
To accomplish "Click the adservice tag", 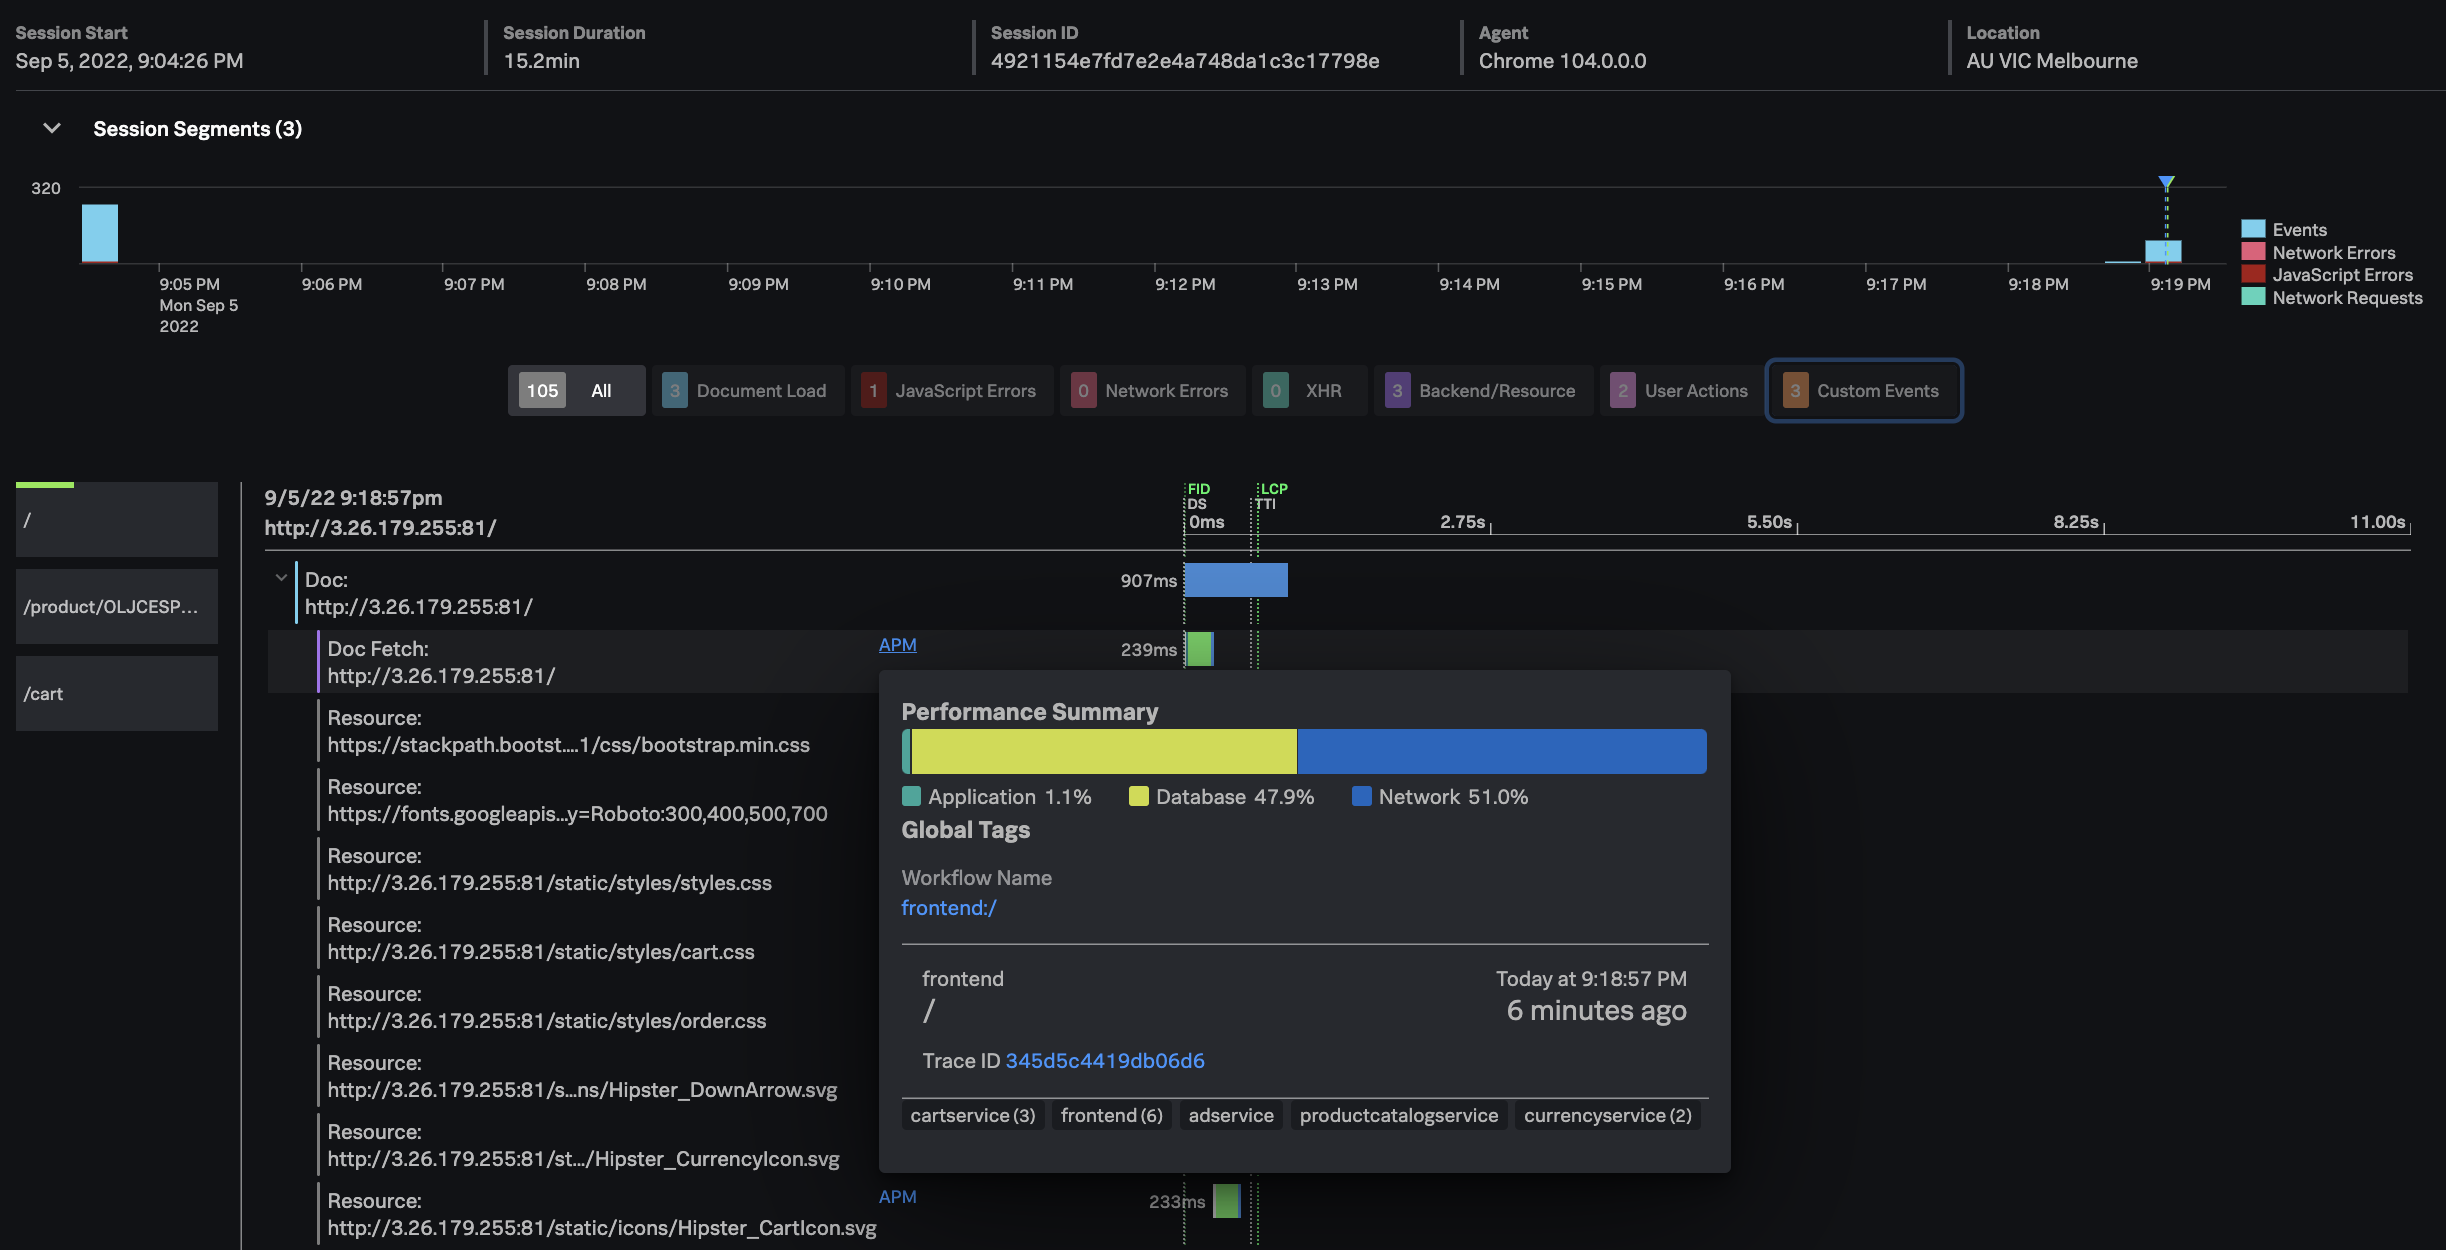I will click(1230, 1115).
